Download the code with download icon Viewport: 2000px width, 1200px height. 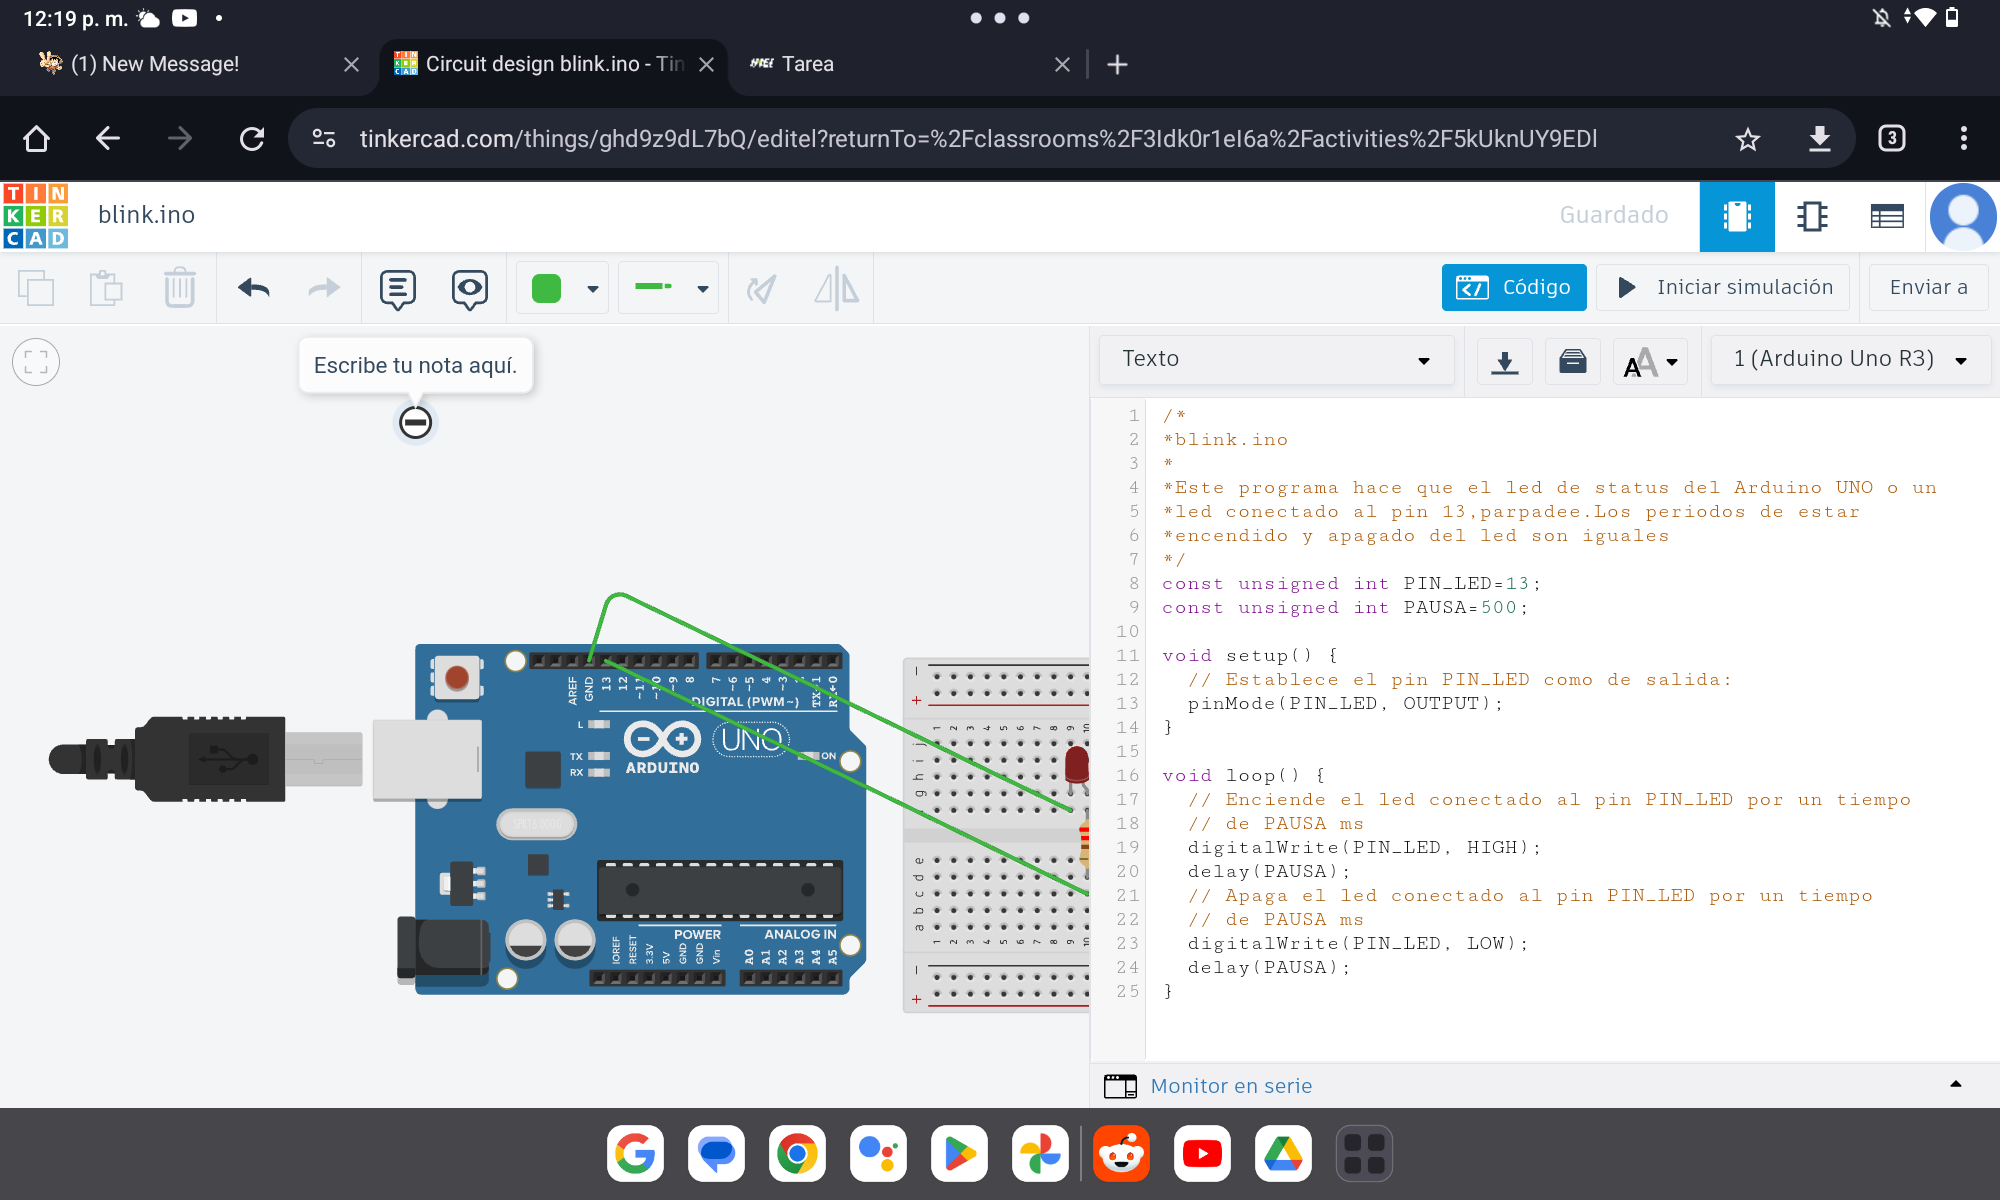(x=1504, y=361)
